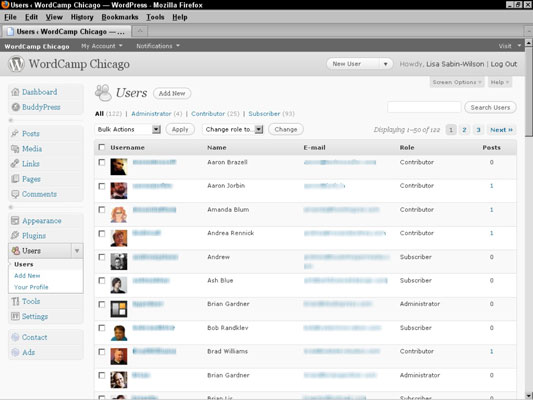Click Bob Randklev's avatar image

119,333
